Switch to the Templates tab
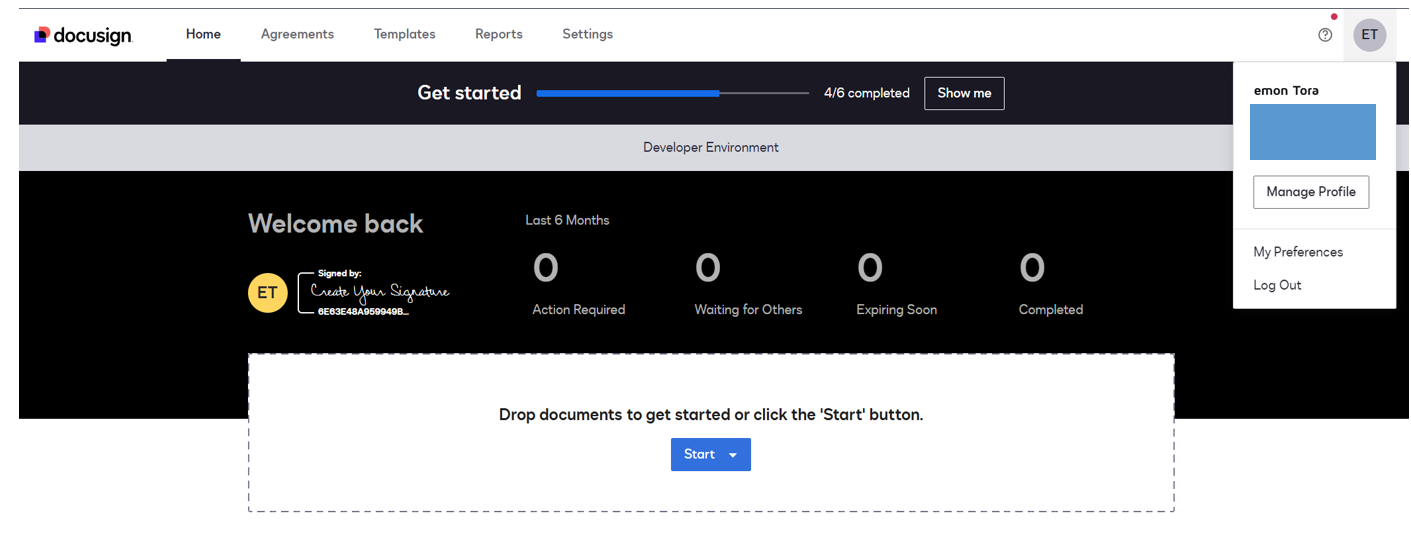The image size is (1411, 554). coord(404,34)
